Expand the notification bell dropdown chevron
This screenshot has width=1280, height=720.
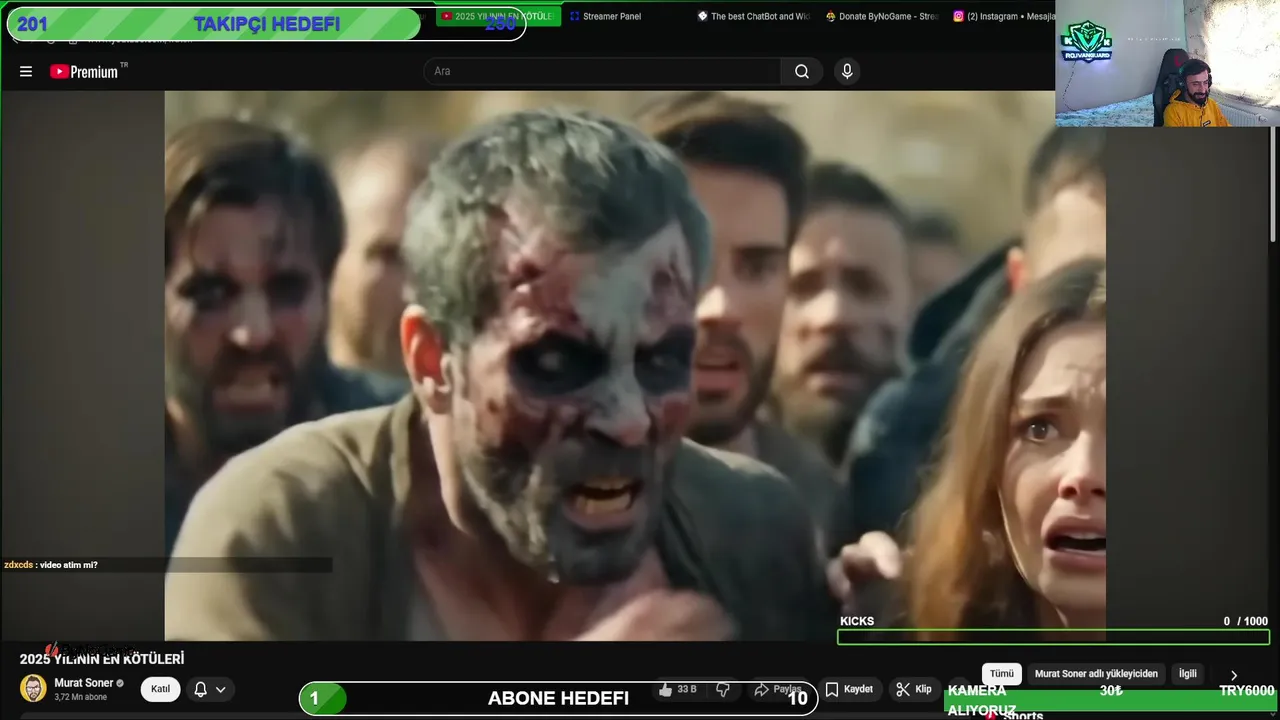[221, 689]
